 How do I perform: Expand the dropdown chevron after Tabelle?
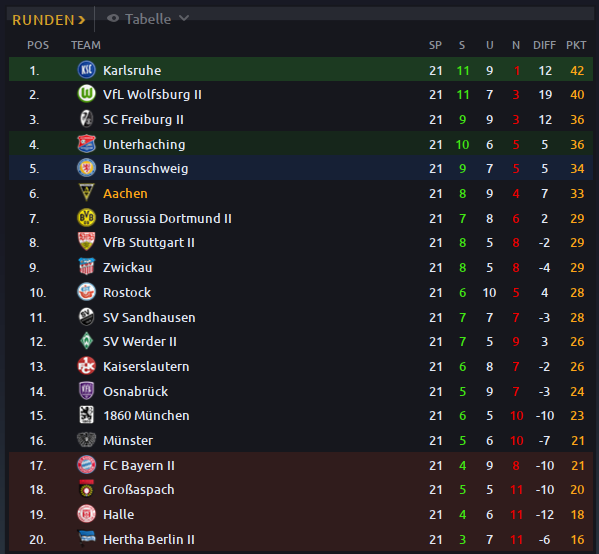click(x=184, y=18)
